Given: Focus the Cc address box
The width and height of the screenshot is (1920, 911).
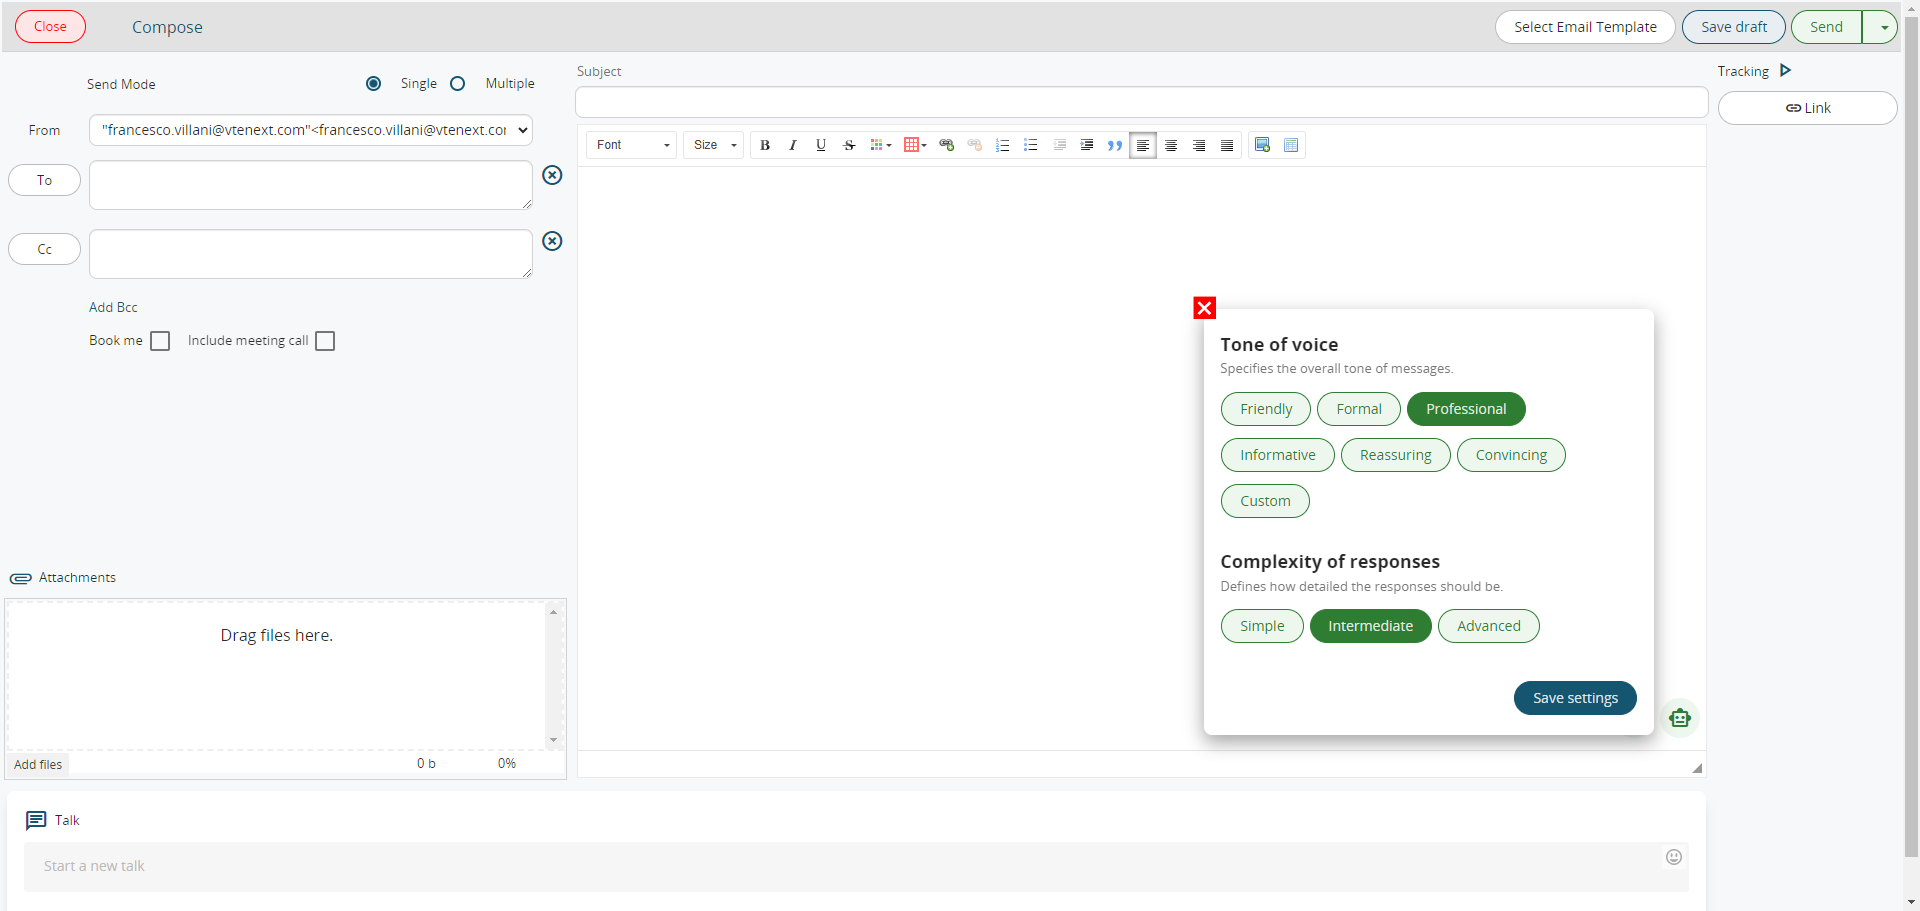Looking at the screenshot, I should 311,254.
